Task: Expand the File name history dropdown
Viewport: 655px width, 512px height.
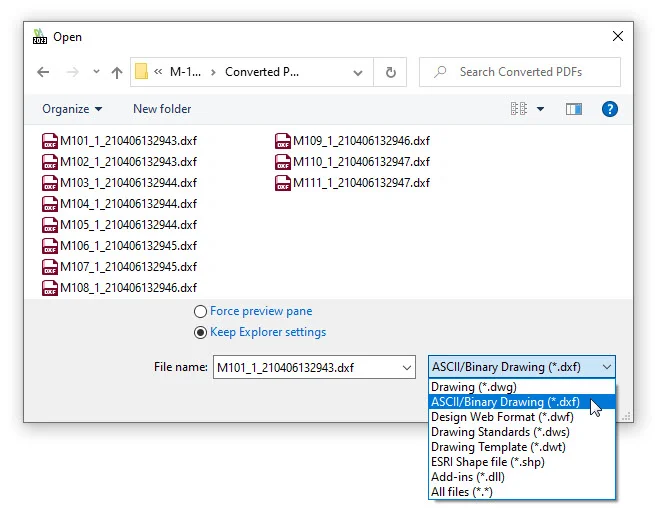Action: pos(406,367)
